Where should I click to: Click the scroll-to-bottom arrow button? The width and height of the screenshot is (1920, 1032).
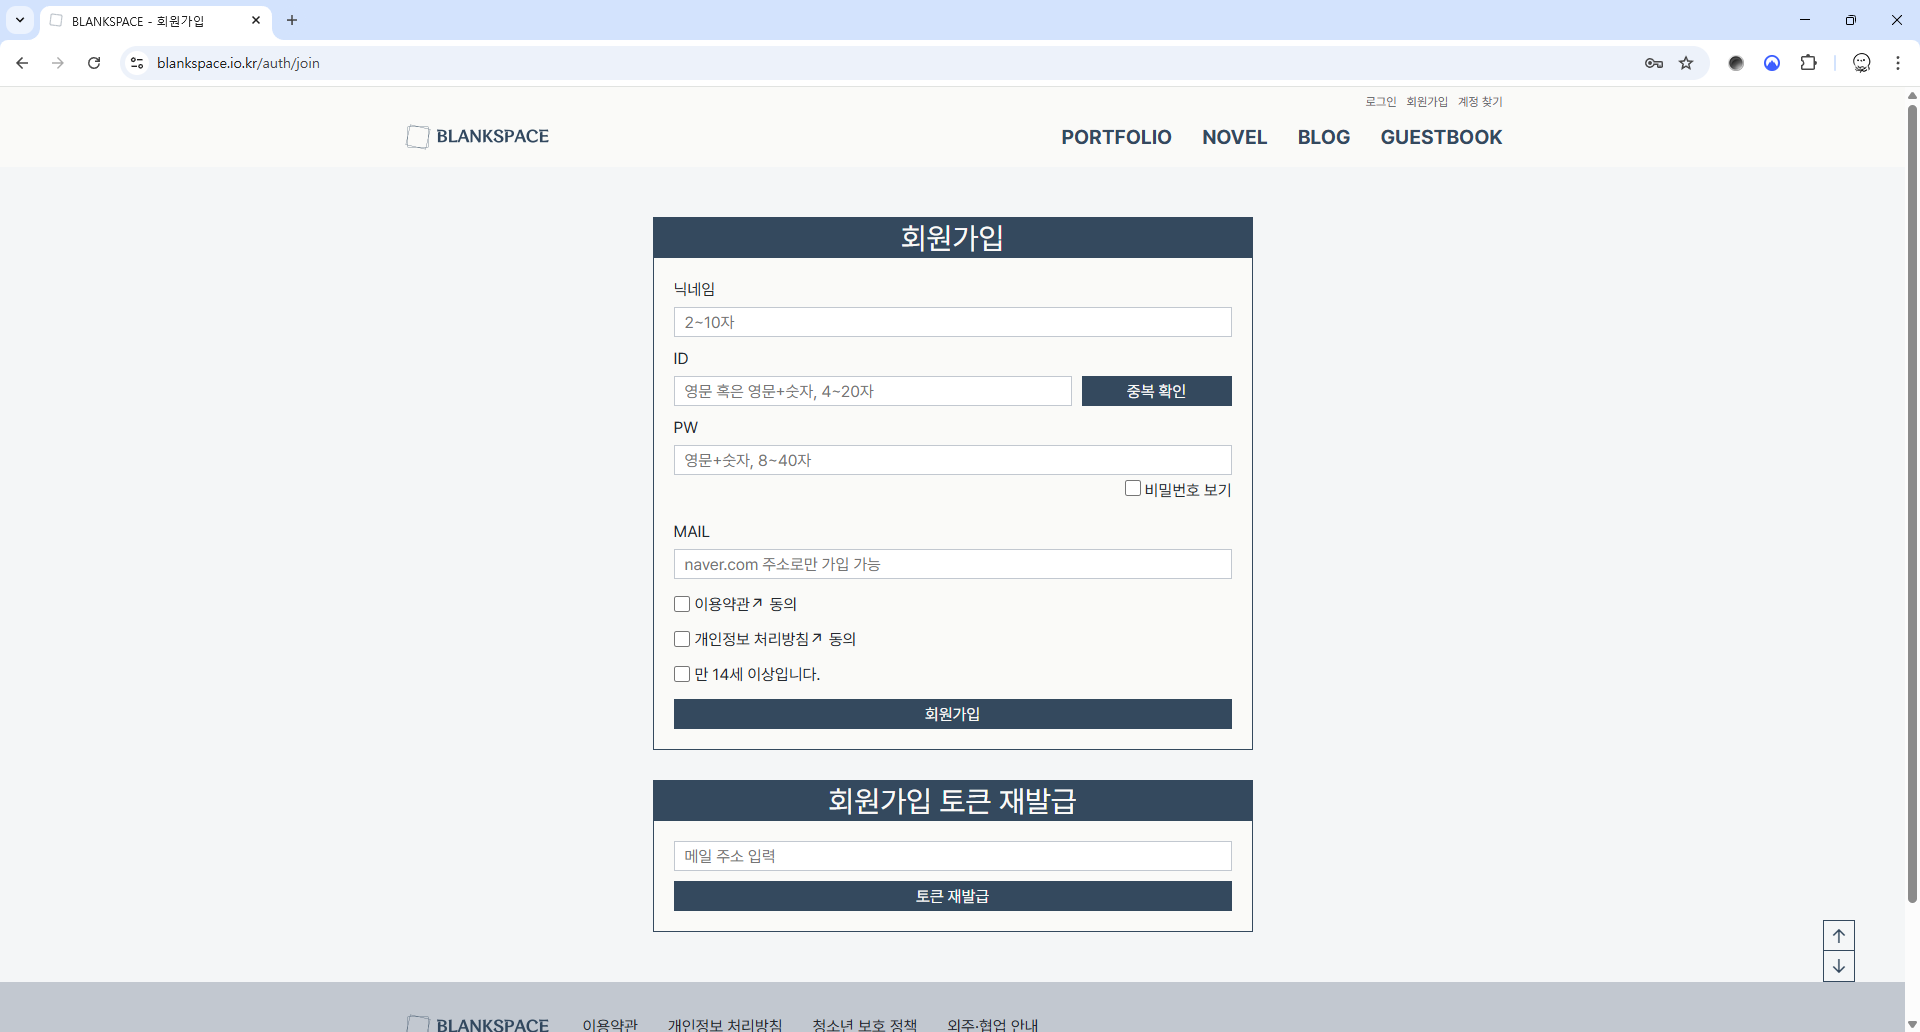[1838, 966]
